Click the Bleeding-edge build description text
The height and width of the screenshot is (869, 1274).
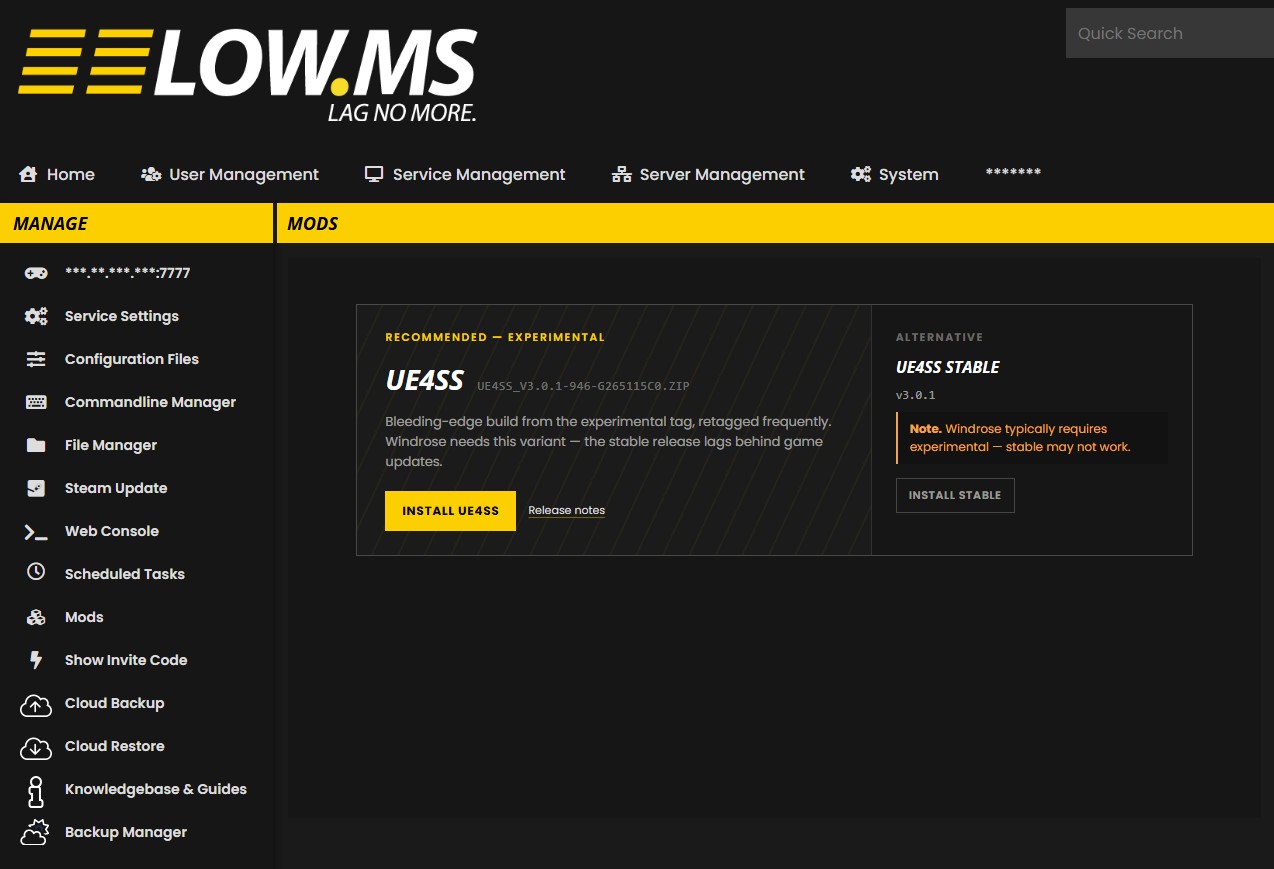tap(608, 442)
